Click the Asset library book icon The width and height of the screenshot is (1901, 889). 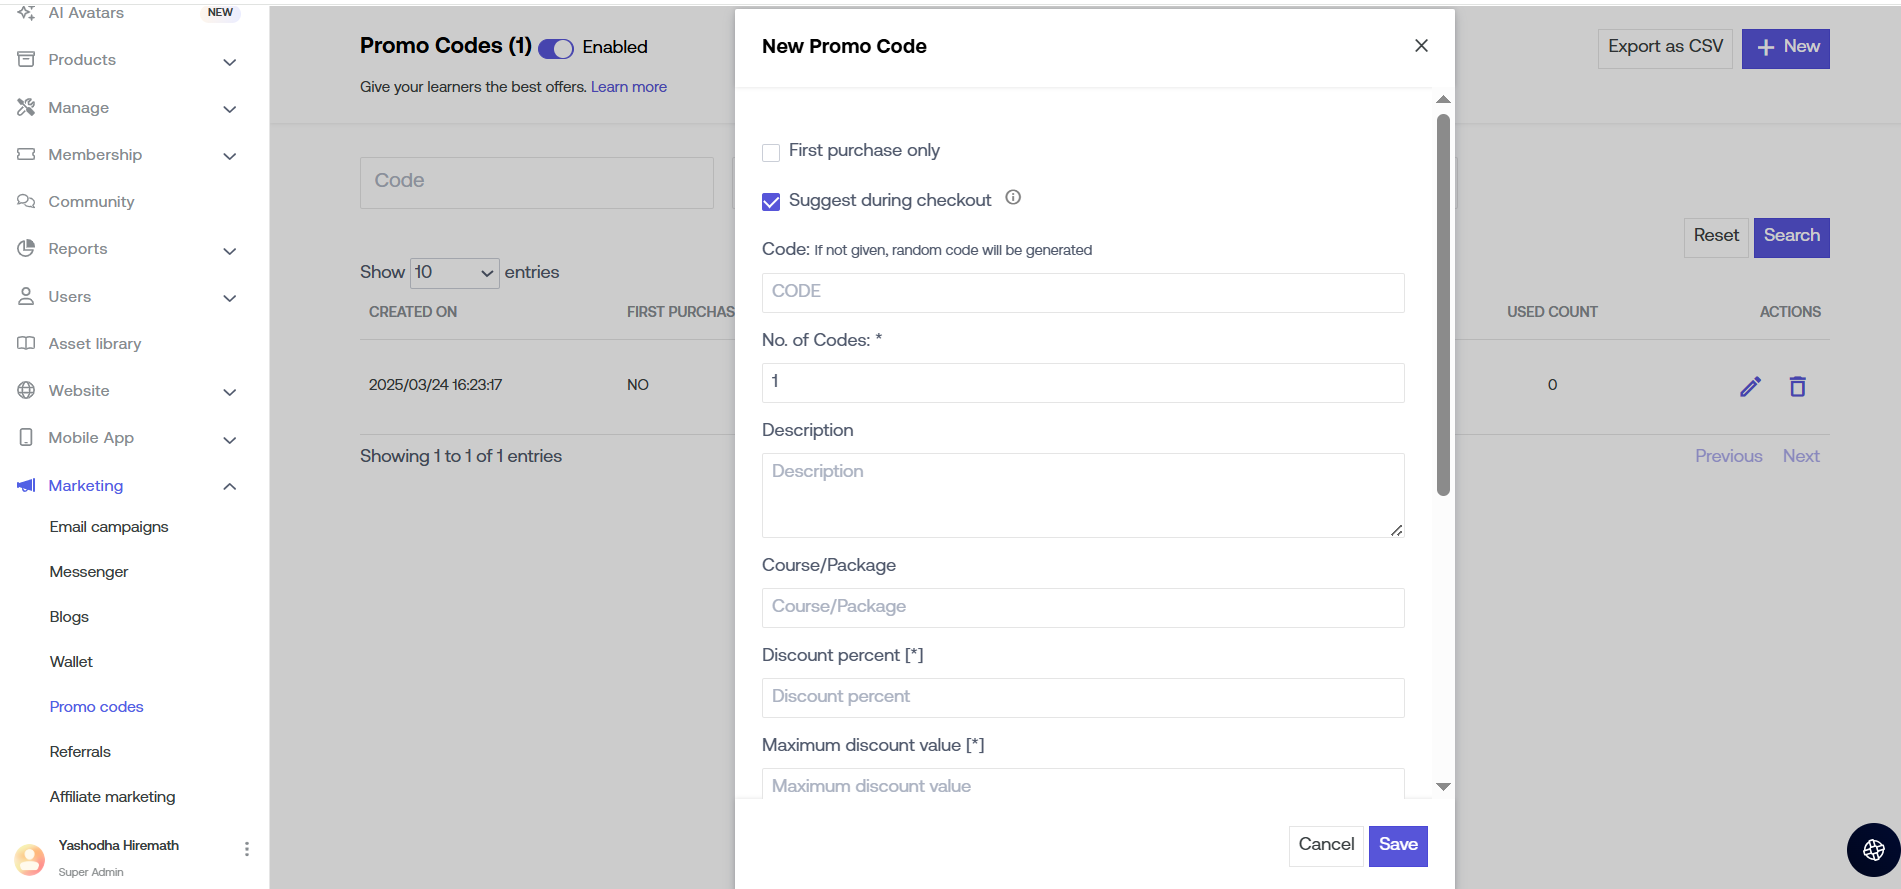pos(26,344)
